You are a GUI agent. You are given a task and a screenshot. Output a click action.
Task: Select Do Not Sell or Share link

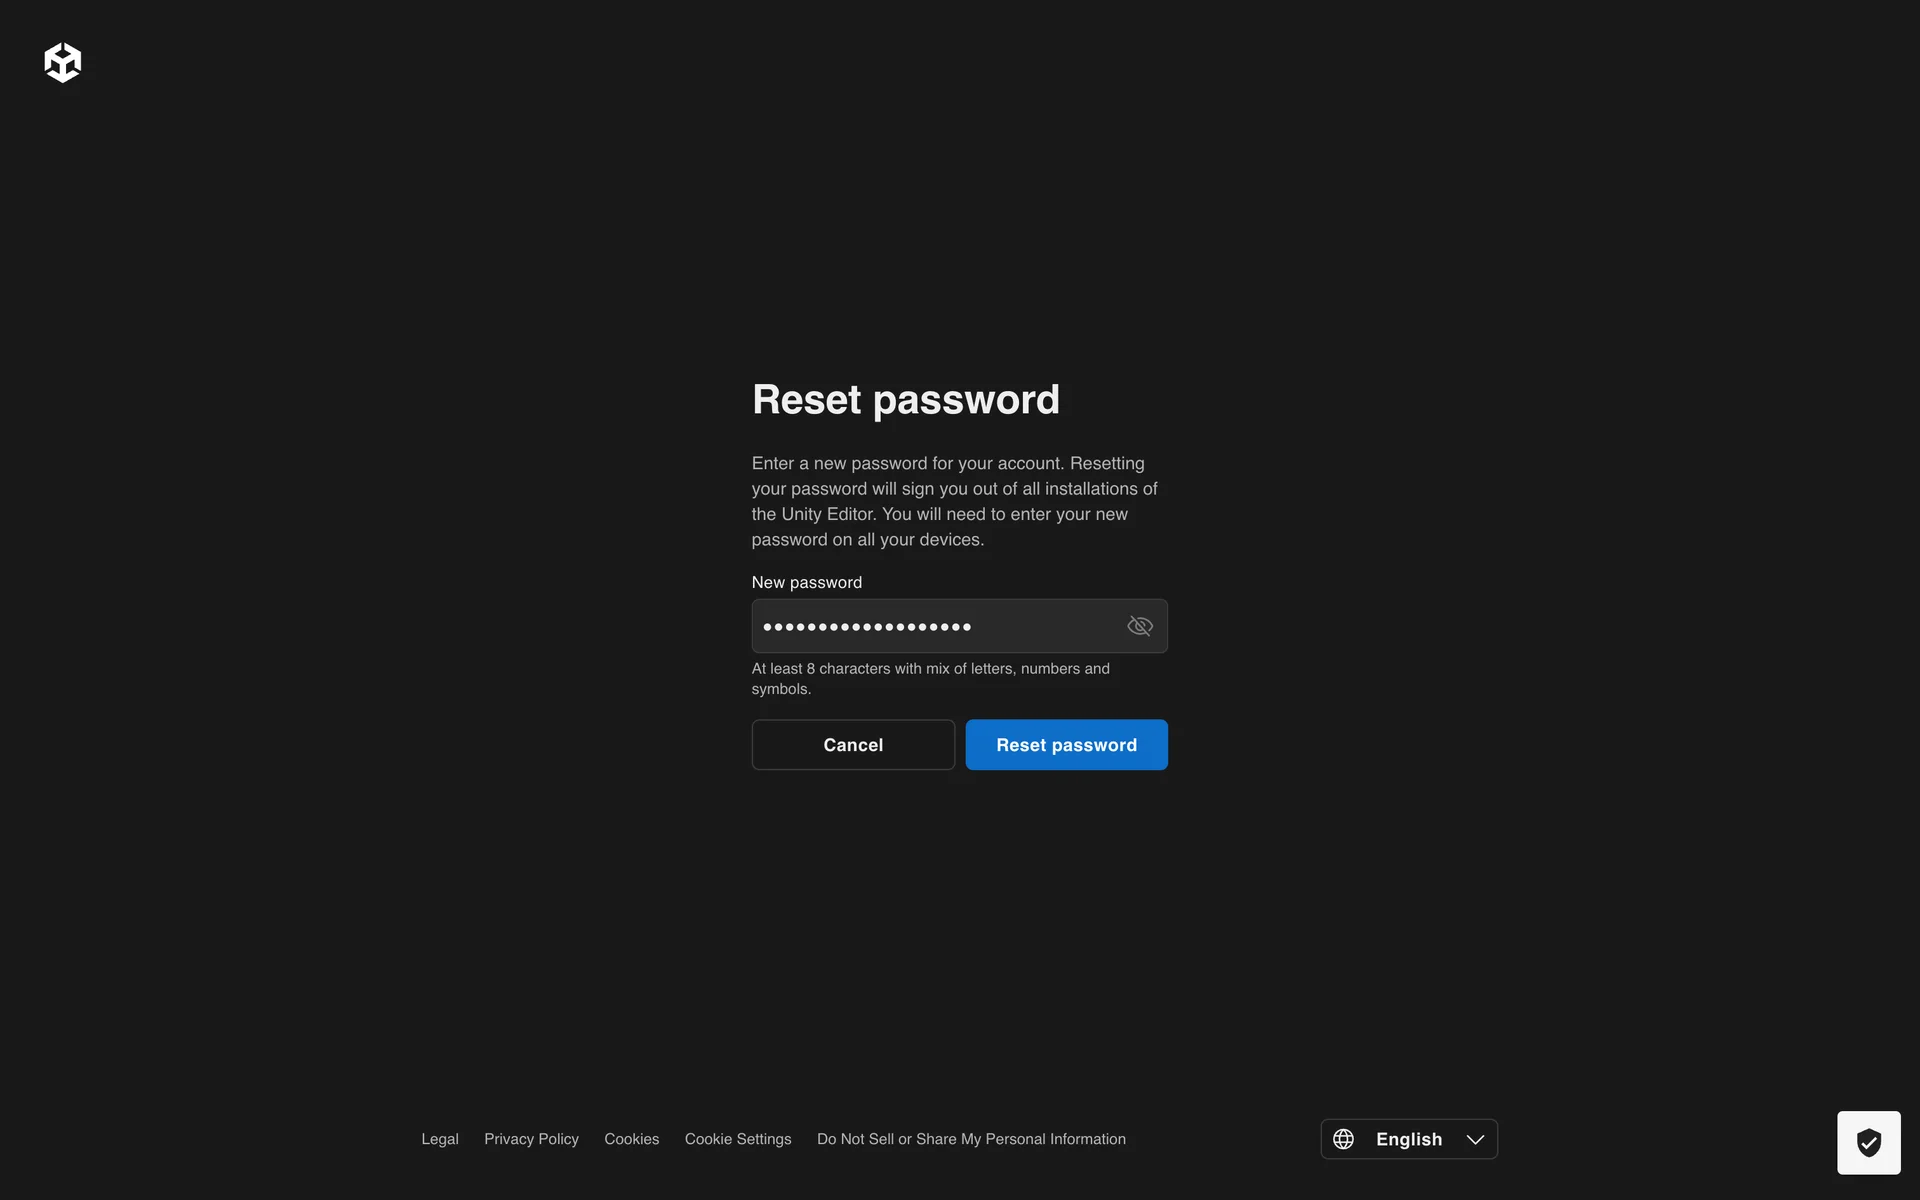tap(971, 1139)
